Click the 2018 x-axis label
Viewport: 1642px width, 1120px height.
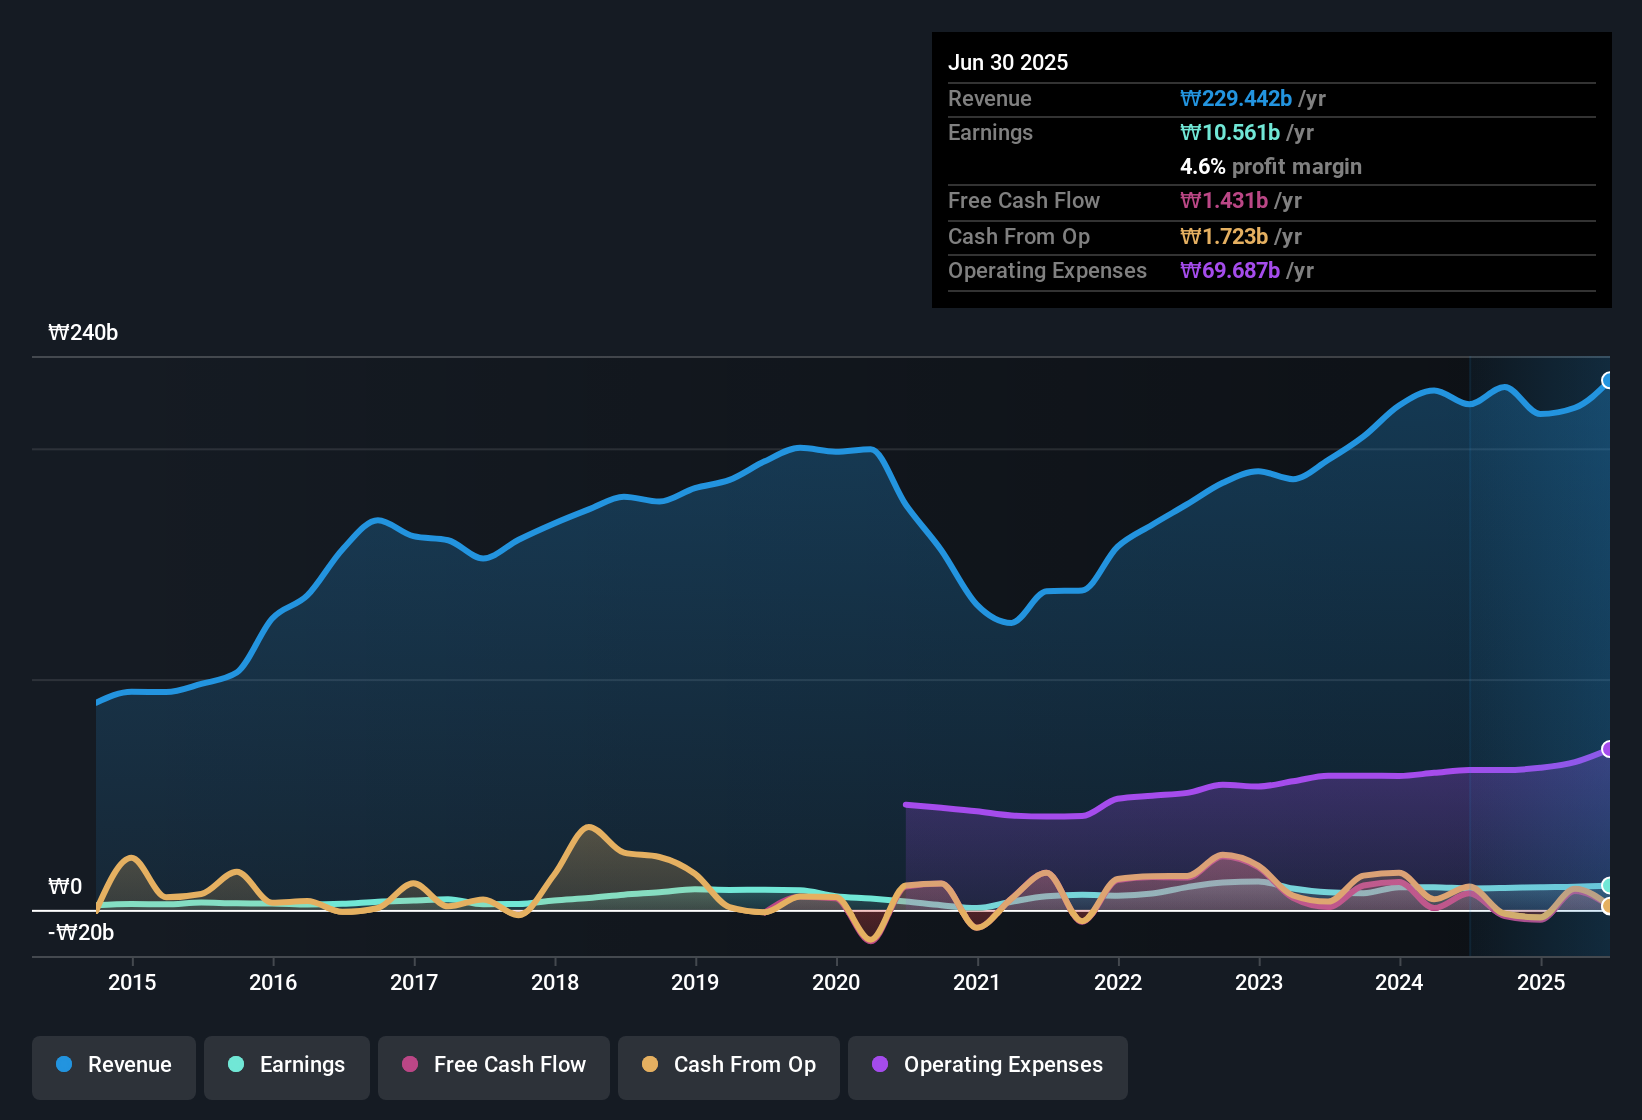coord(555,982)
